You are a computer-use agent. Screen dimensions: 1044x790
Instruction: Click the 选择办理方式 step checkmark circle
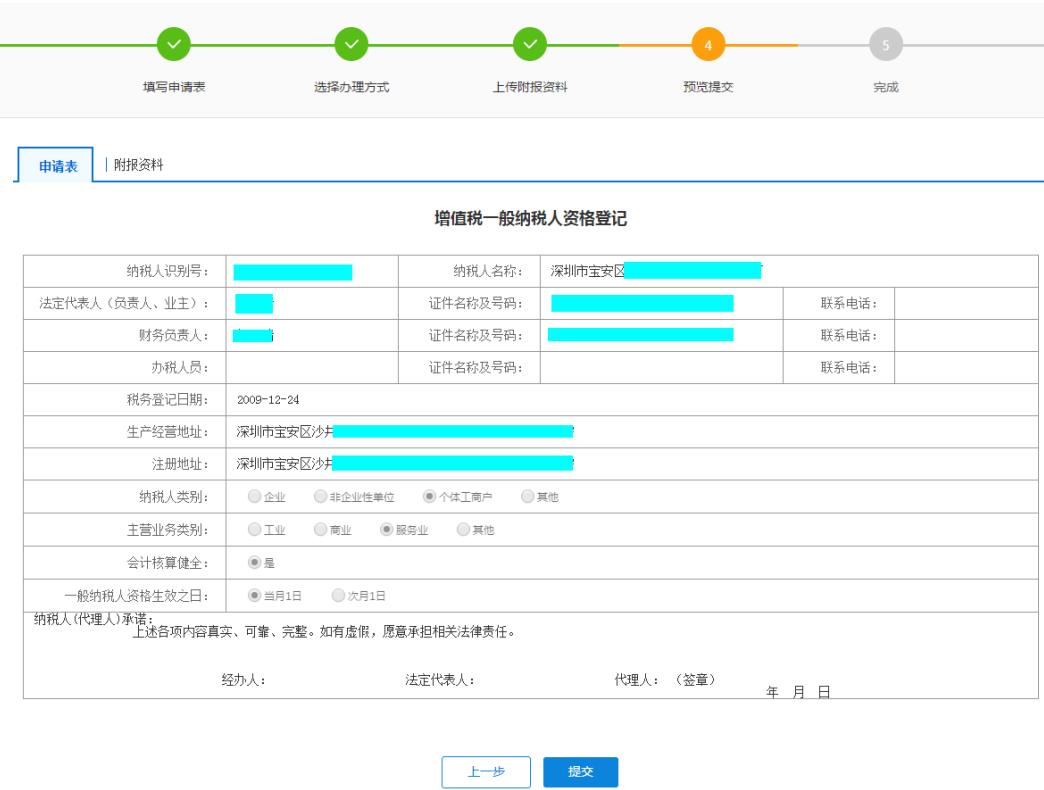[351, 46]
